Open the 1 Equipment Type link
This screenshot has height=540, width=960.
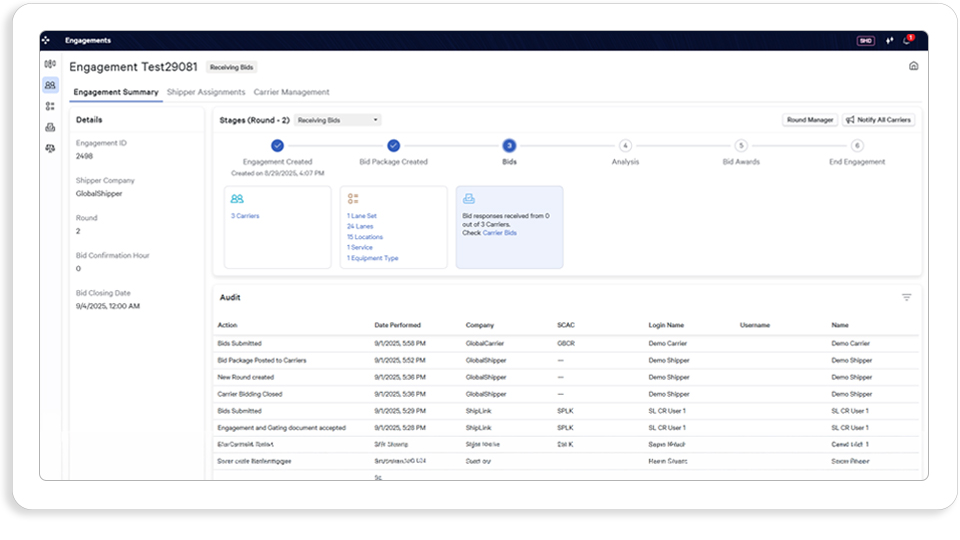coord(372,258)
